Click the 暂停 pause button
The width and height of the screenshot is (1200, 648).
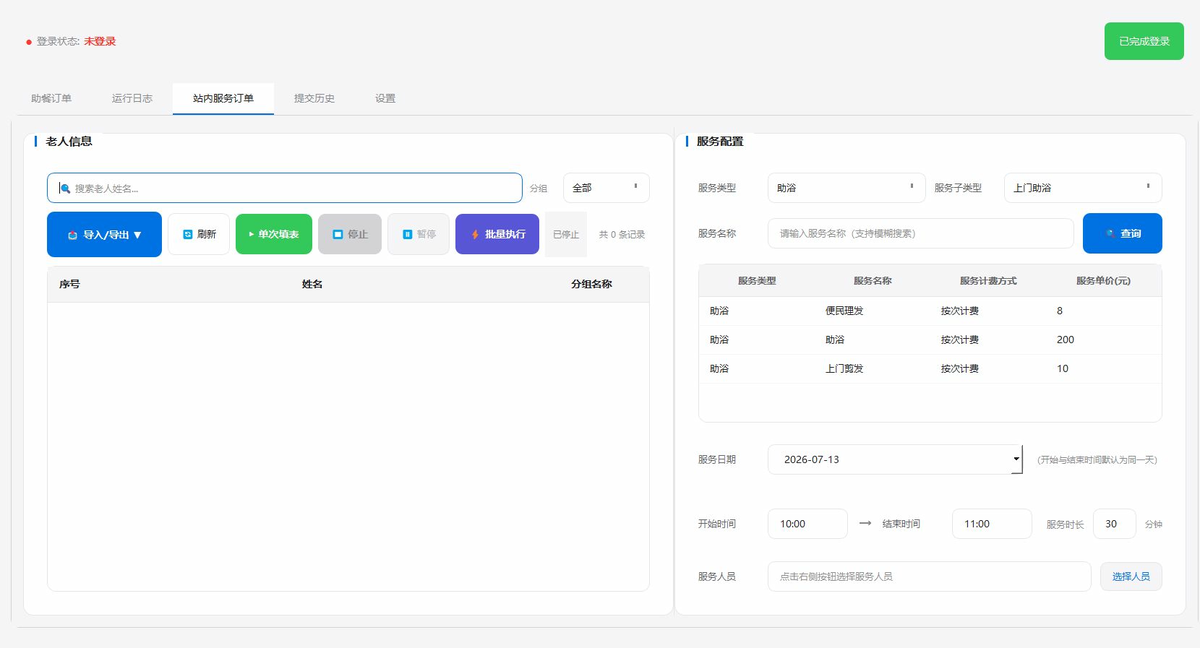pyautogui.click(x=418, y=234)
